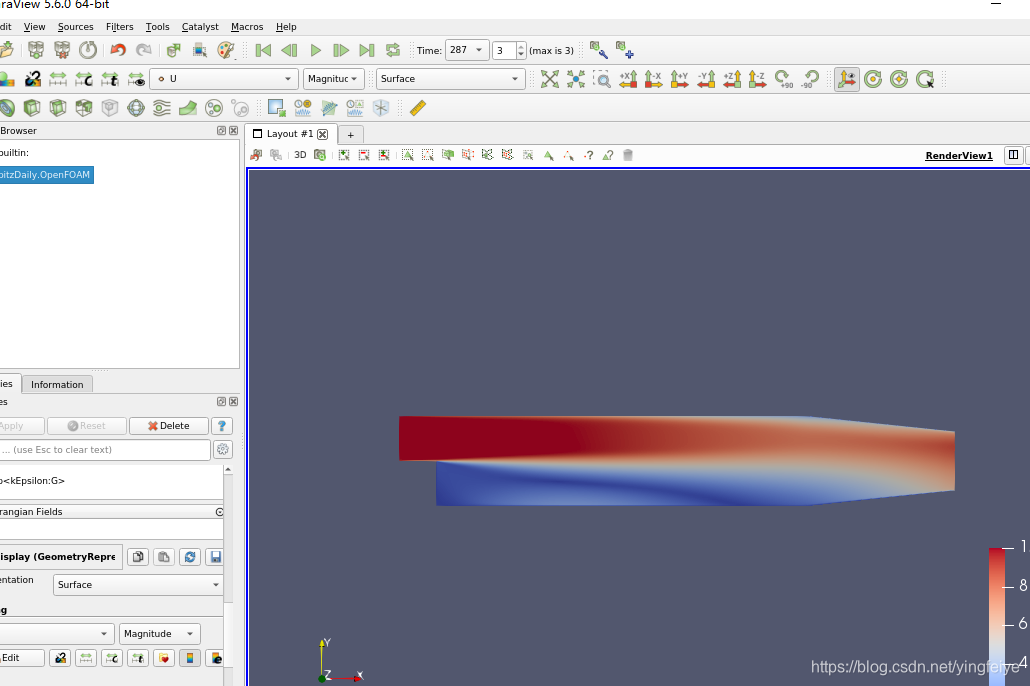Click the Delete button in Properties panel
This screenshot has width=1030, height=686.
[x=168, y=425]
